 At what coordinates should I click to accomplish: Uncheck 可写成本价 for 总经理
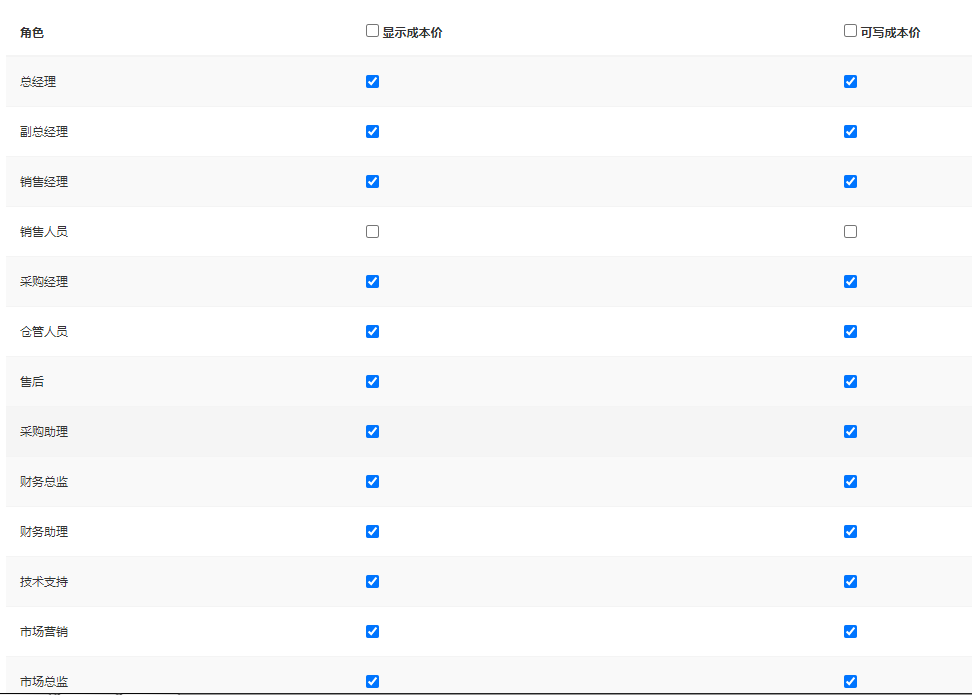[x=850, y=81]
